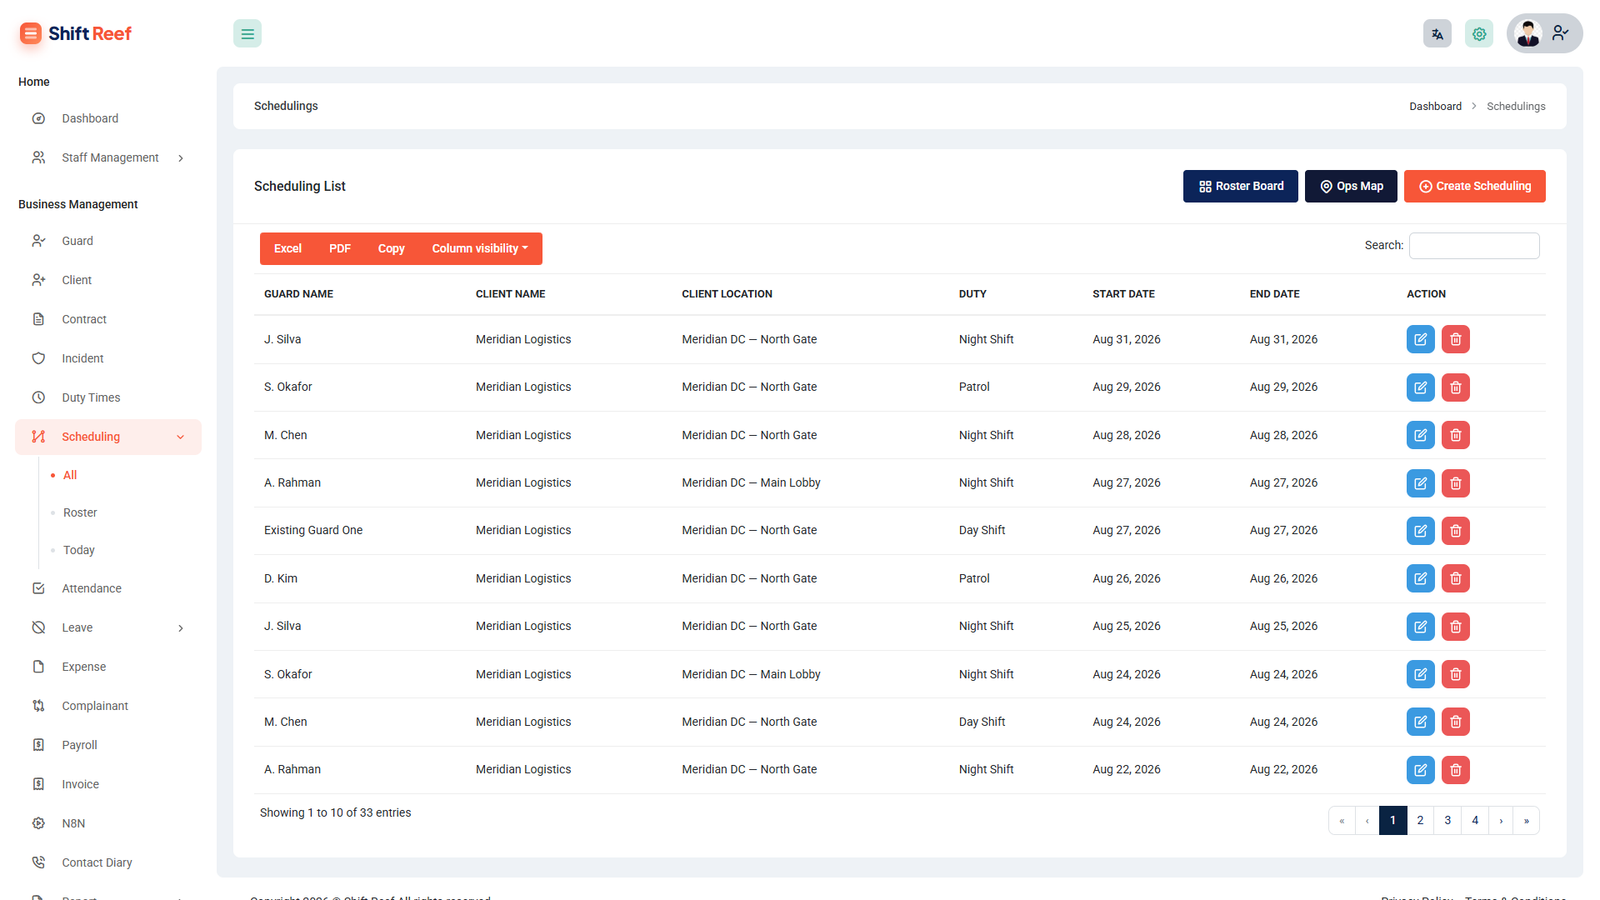
Task: Open the Dashboard sidebar item
Action: tap(108, 118)
